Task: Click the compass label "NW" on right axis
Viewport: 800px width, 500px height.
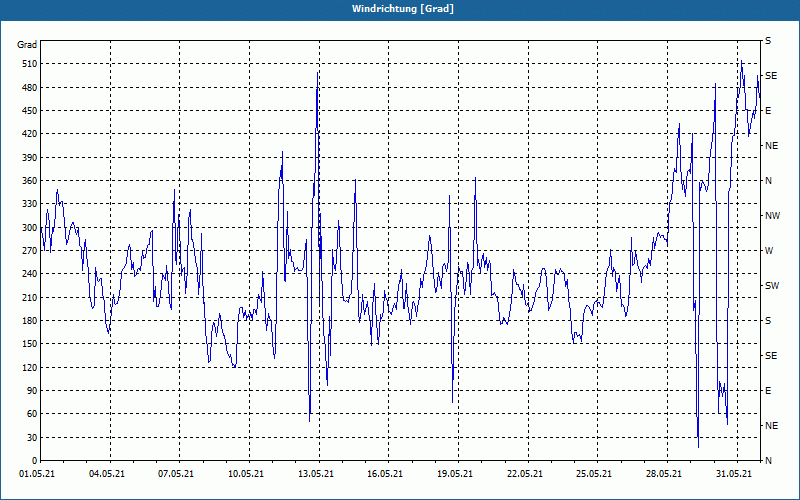Action: click(x=772, y=216)
